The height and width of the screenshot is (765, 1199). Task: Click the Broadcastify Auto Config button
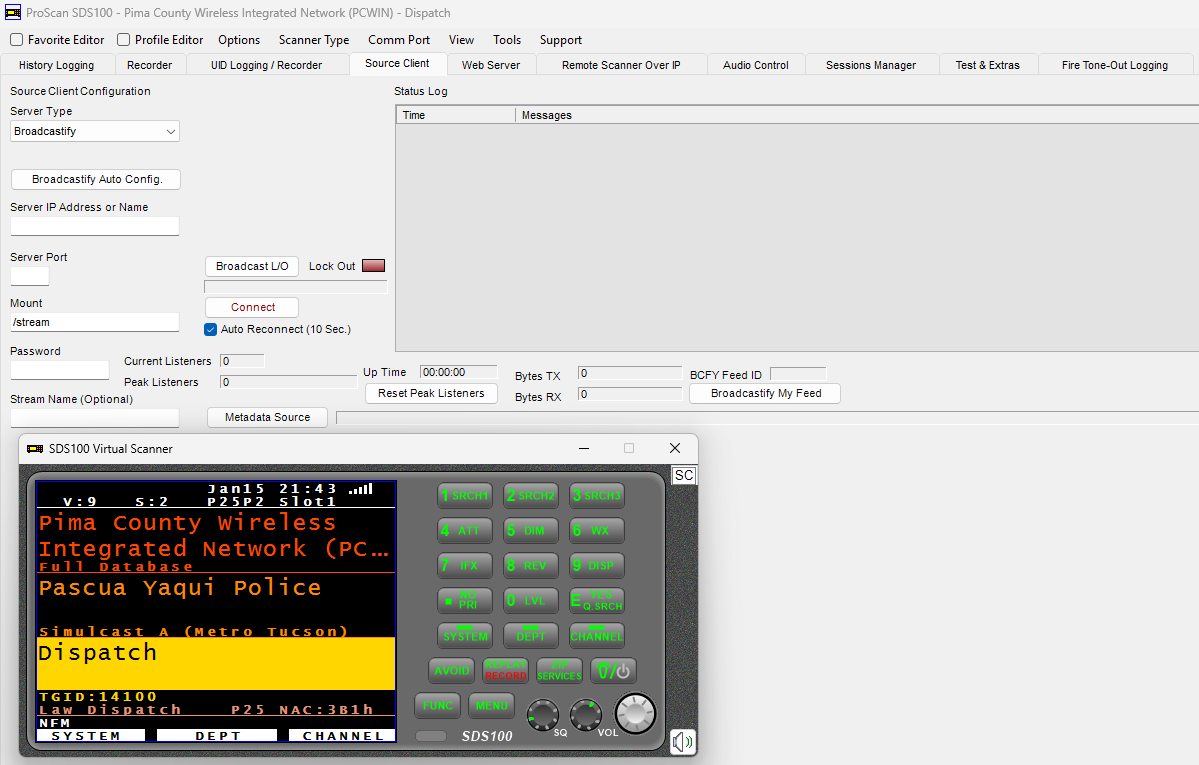[x=95, y=179]
